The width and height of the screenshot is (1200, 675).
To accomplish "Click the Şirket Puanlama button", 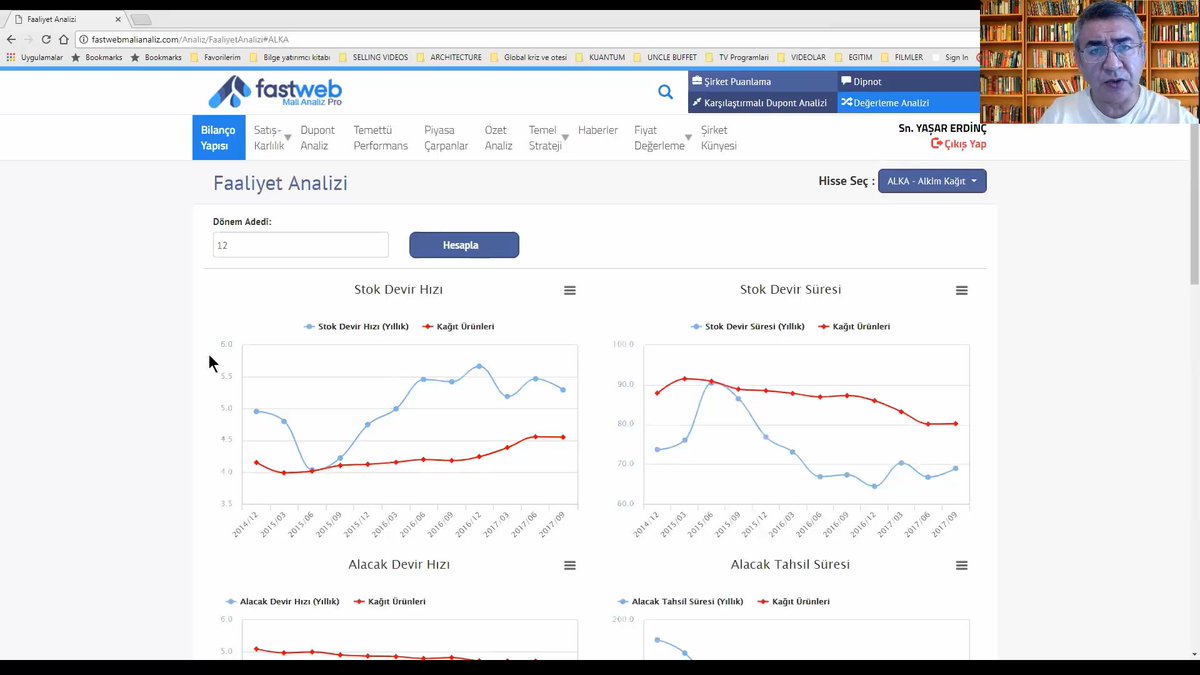I will pos(762,81).
